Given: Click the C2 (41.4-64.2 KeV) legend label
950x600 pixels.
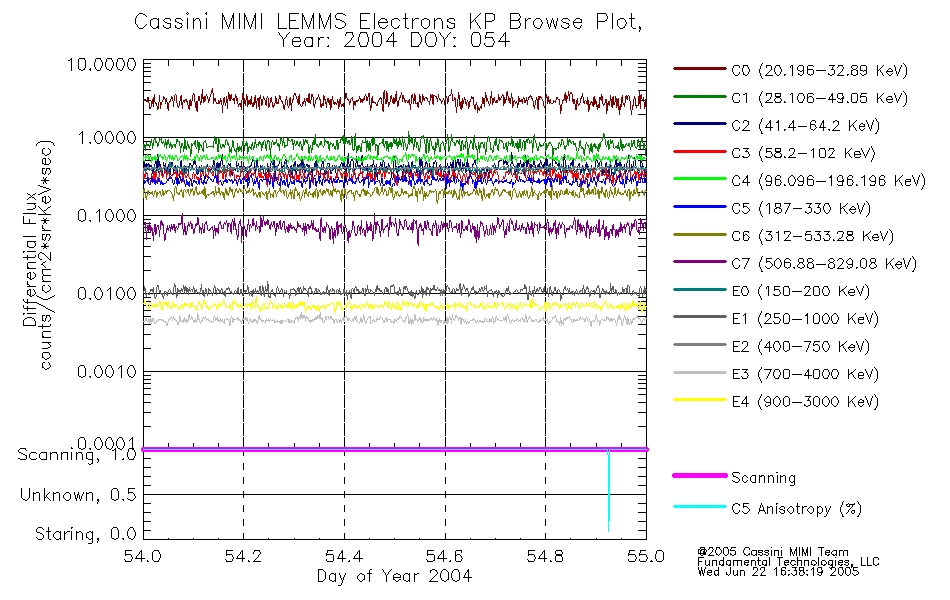Looking at the screenshot, I should [805, 126].
